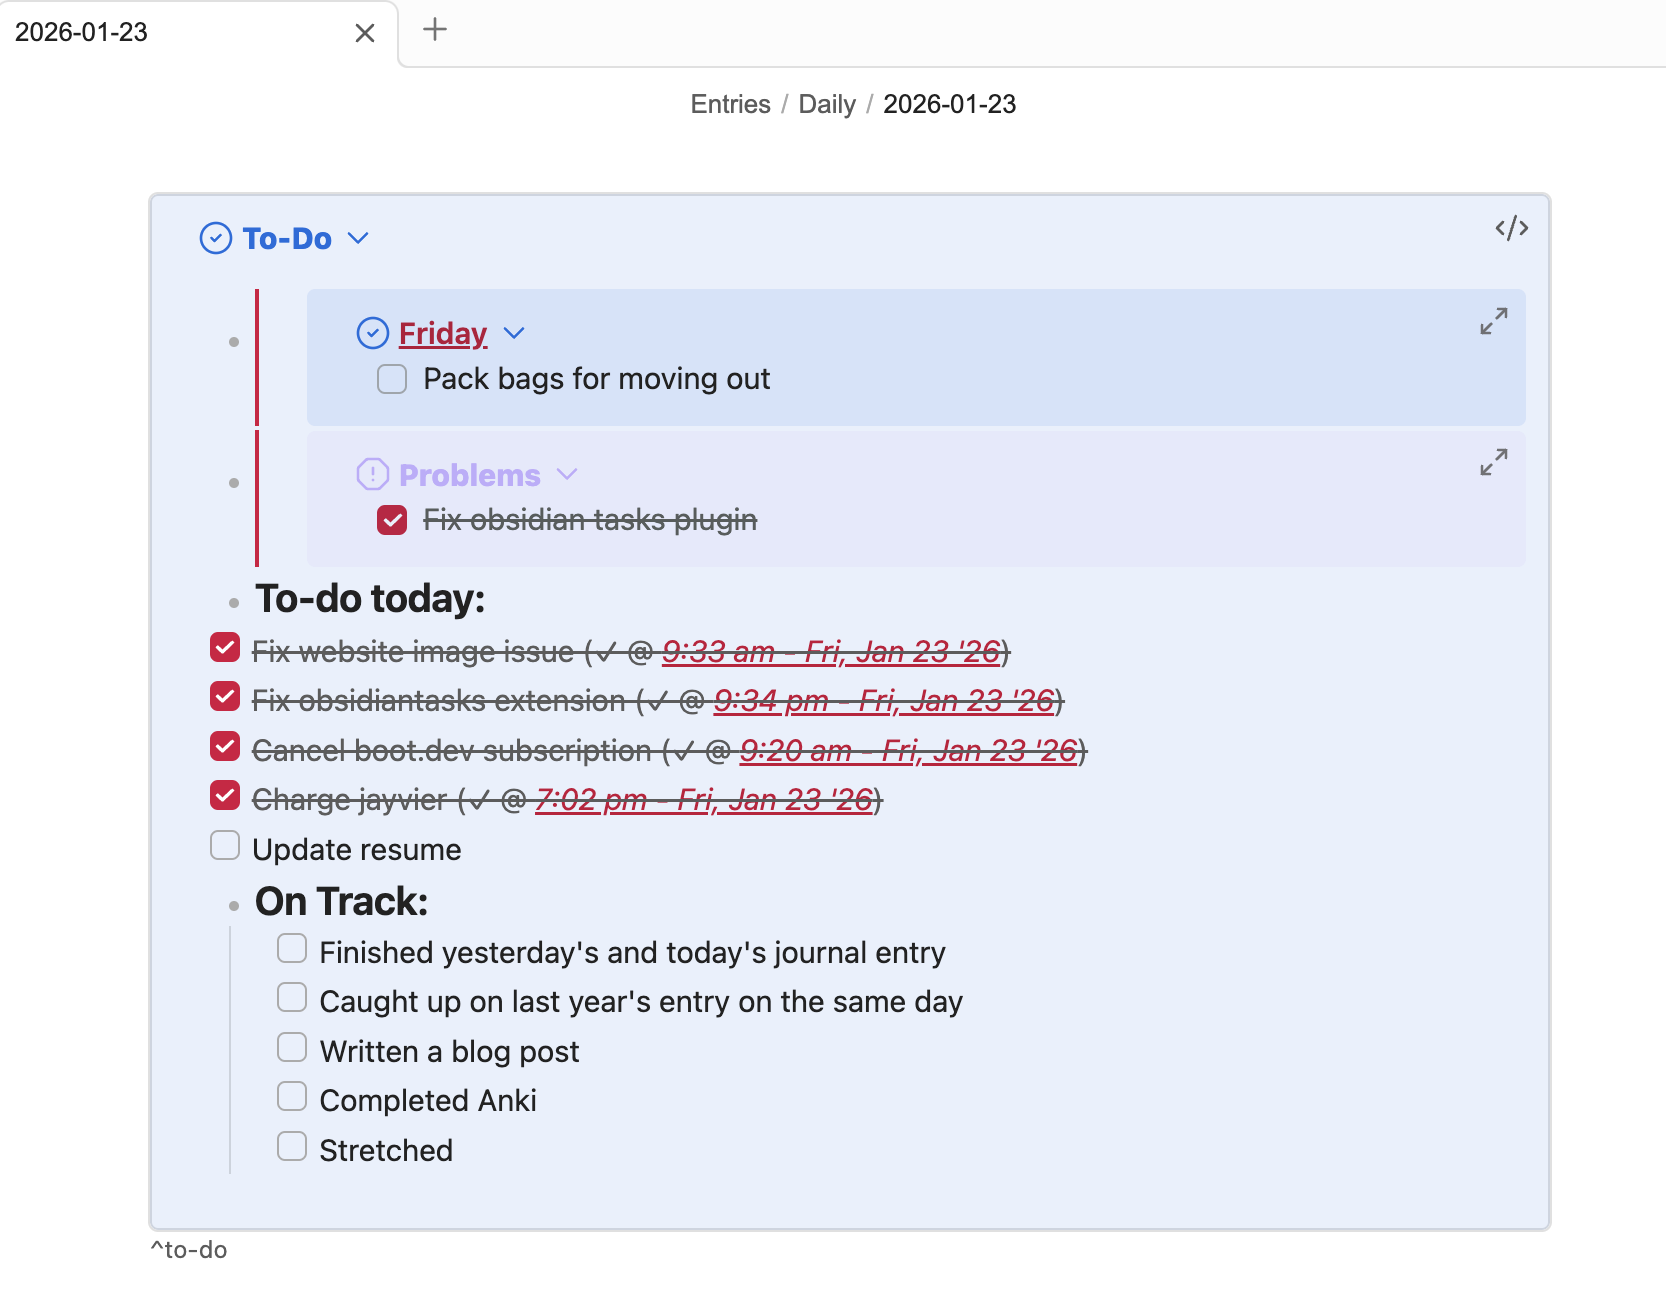The height and width of the screenshot is (1302, 1666).
Task: Click expand icon on Problems callout
Action: click(1493, 462)
